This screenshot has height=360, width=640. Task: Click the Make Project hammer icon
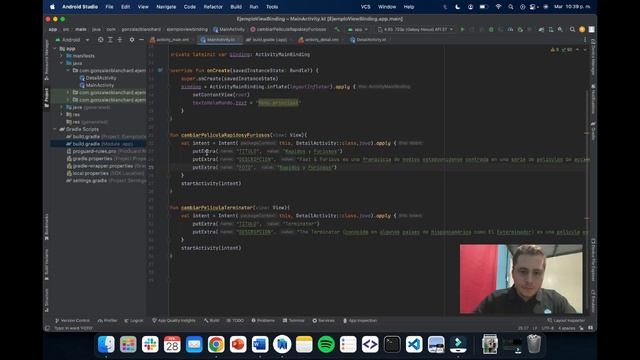coord(337,29)
